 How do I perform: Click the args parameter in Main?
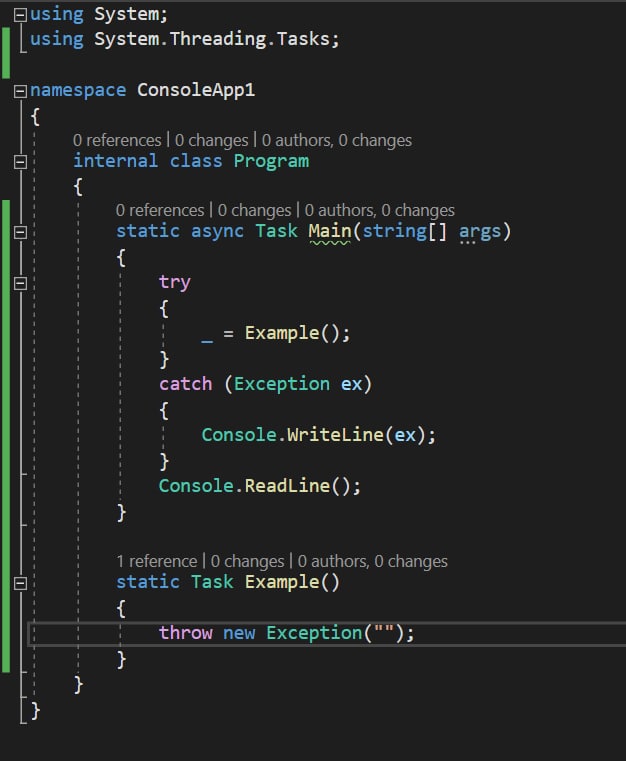(x=480, y=231)
